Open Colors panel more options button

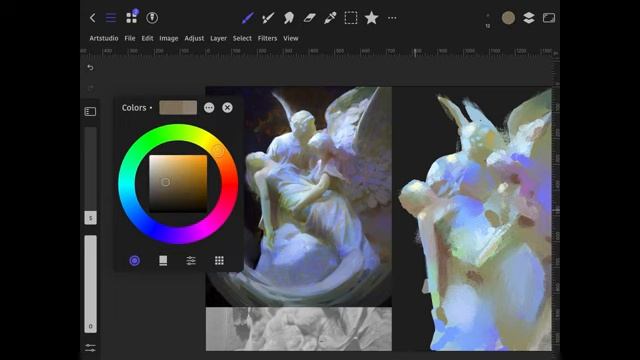[x=209, y=108]
